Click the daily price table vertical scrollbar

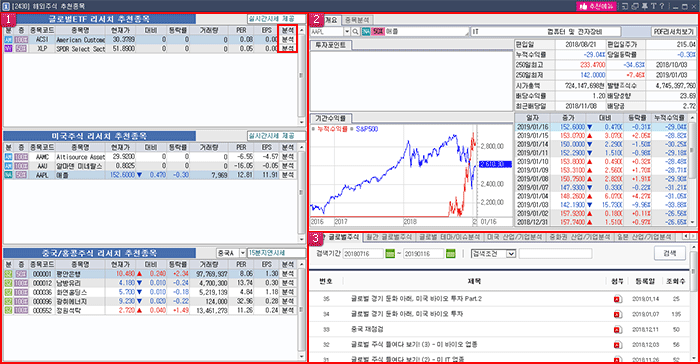tap(692, 169)
